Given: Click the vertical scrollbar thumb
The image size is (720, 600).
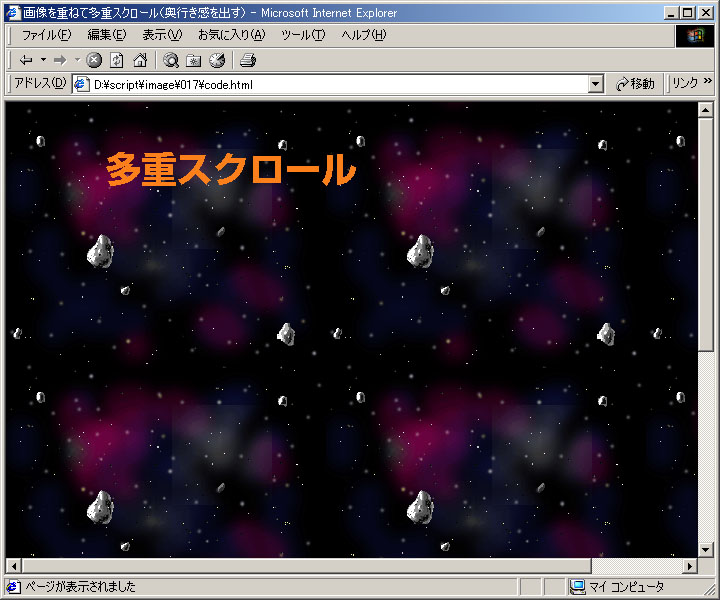Looking at the screenshot, I should pos(705,235).
